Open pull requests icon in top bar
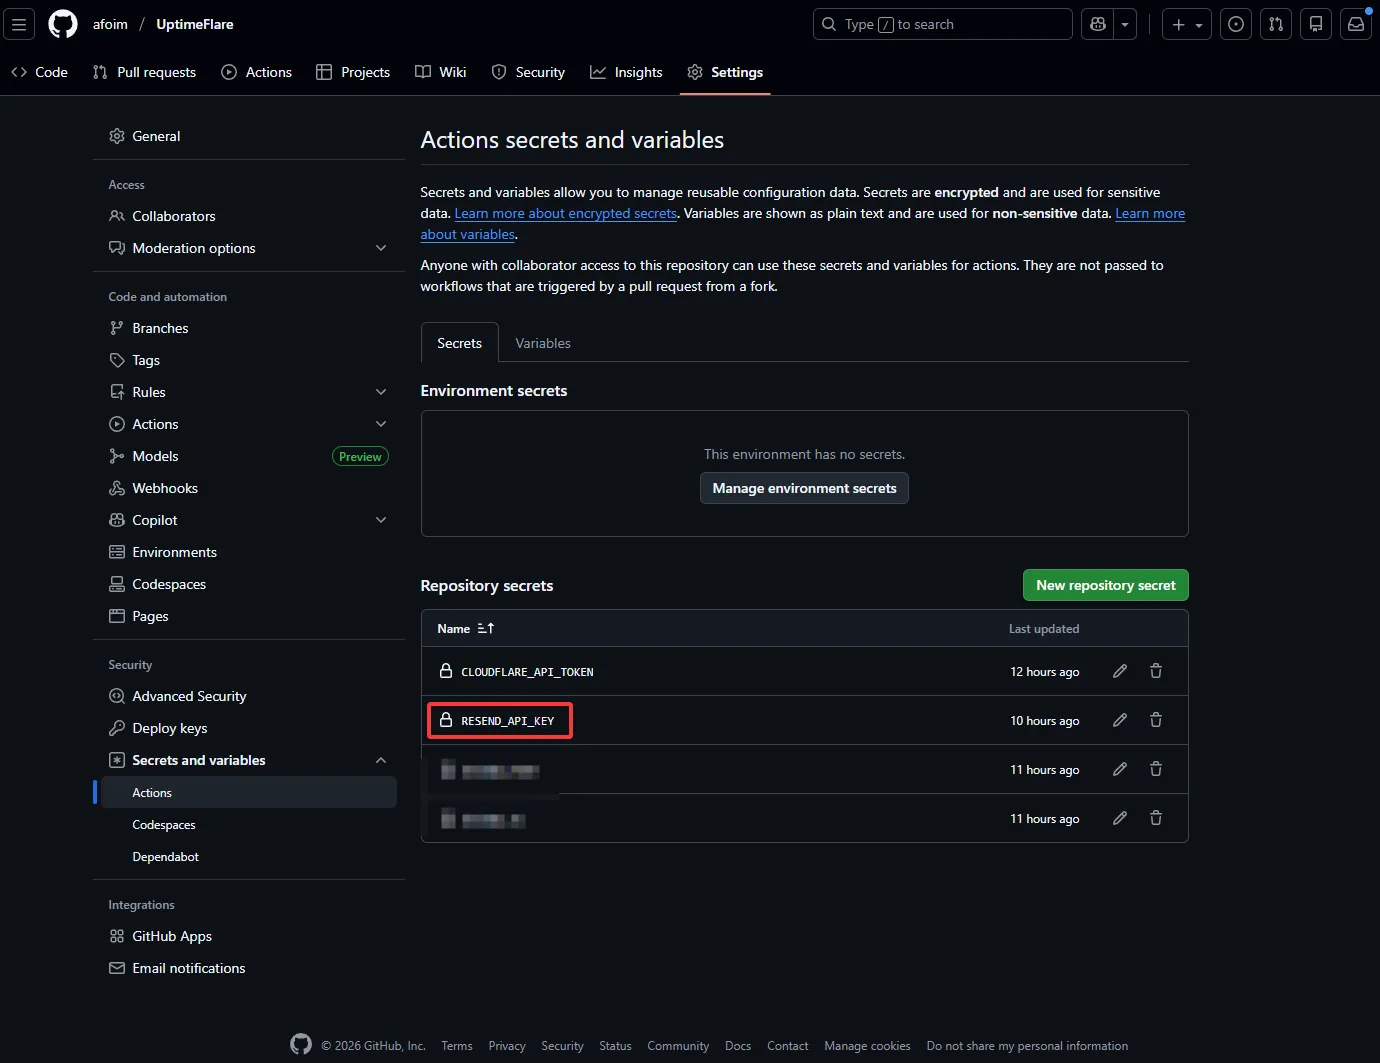This screenshot has width=1380, height=1063. (1276, 24)
